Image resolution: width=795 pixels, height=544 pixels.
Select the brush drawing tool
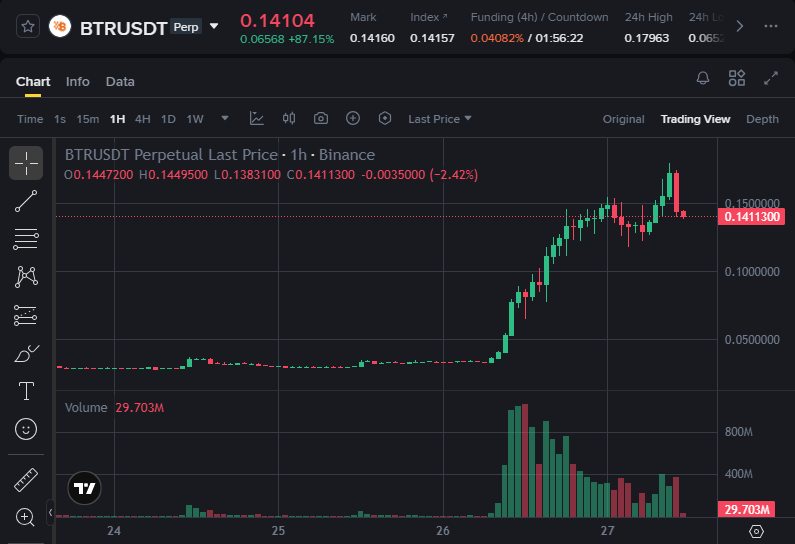[26, 353]
